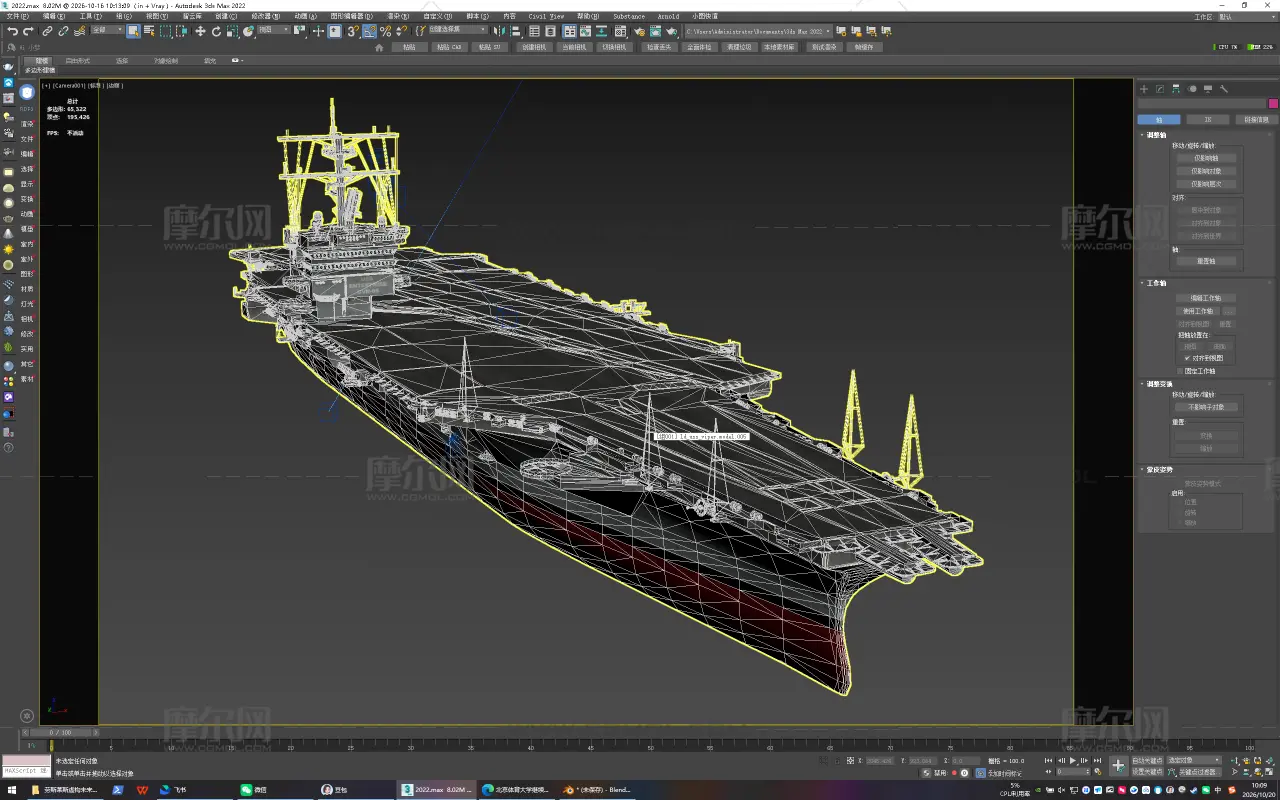
Task: Click the magenta object color swatch
Action: [x=1273, y=104]
